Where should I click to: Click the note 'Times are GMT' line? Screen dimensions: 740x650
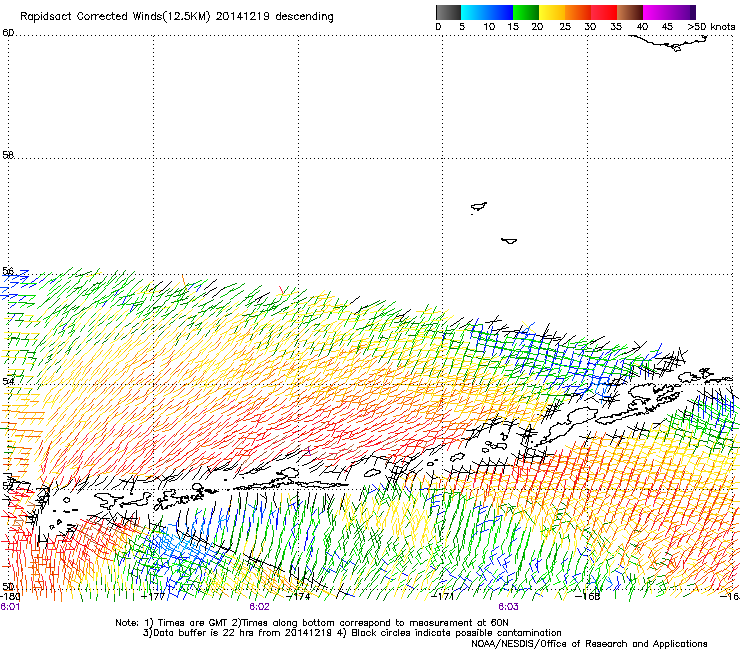[311, 623]
